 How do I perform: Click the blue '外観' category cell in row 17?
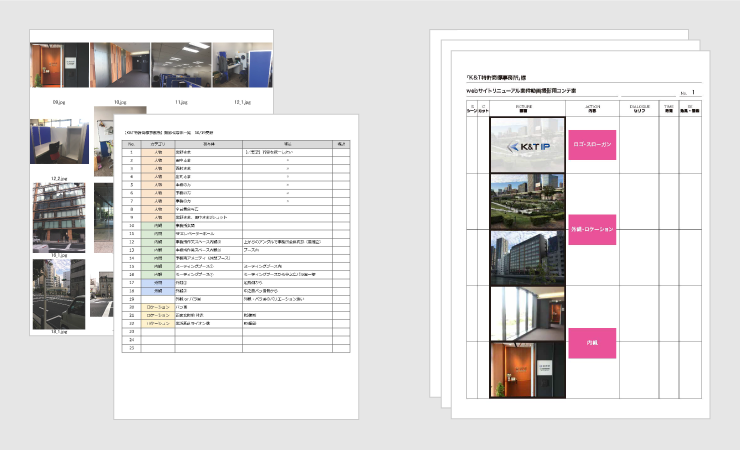pos(158,283)
